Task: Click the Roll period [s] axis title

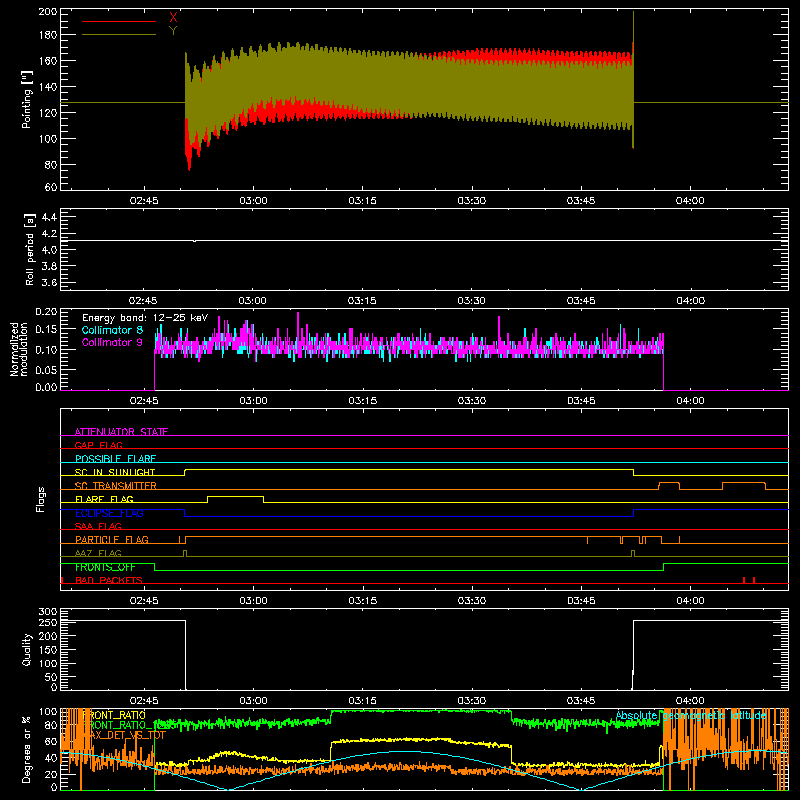Action: 29,249
